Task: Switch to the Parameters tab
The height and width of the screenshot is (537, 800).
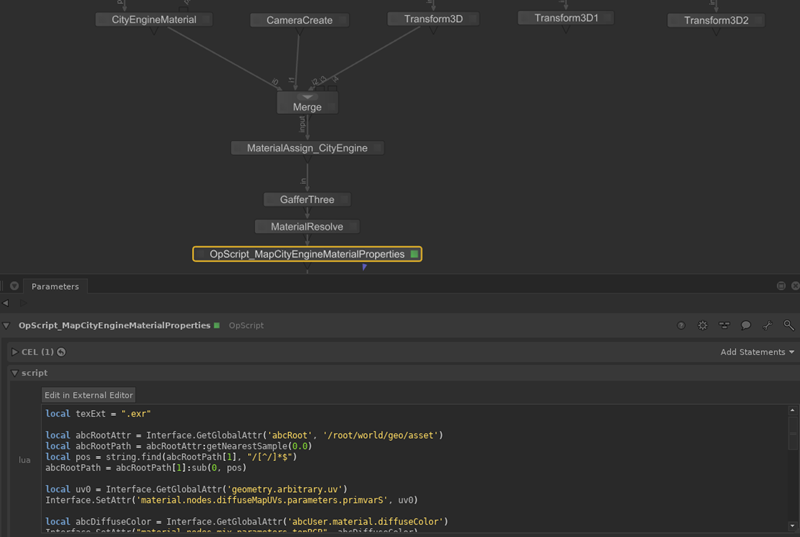Action: point(55,286)
